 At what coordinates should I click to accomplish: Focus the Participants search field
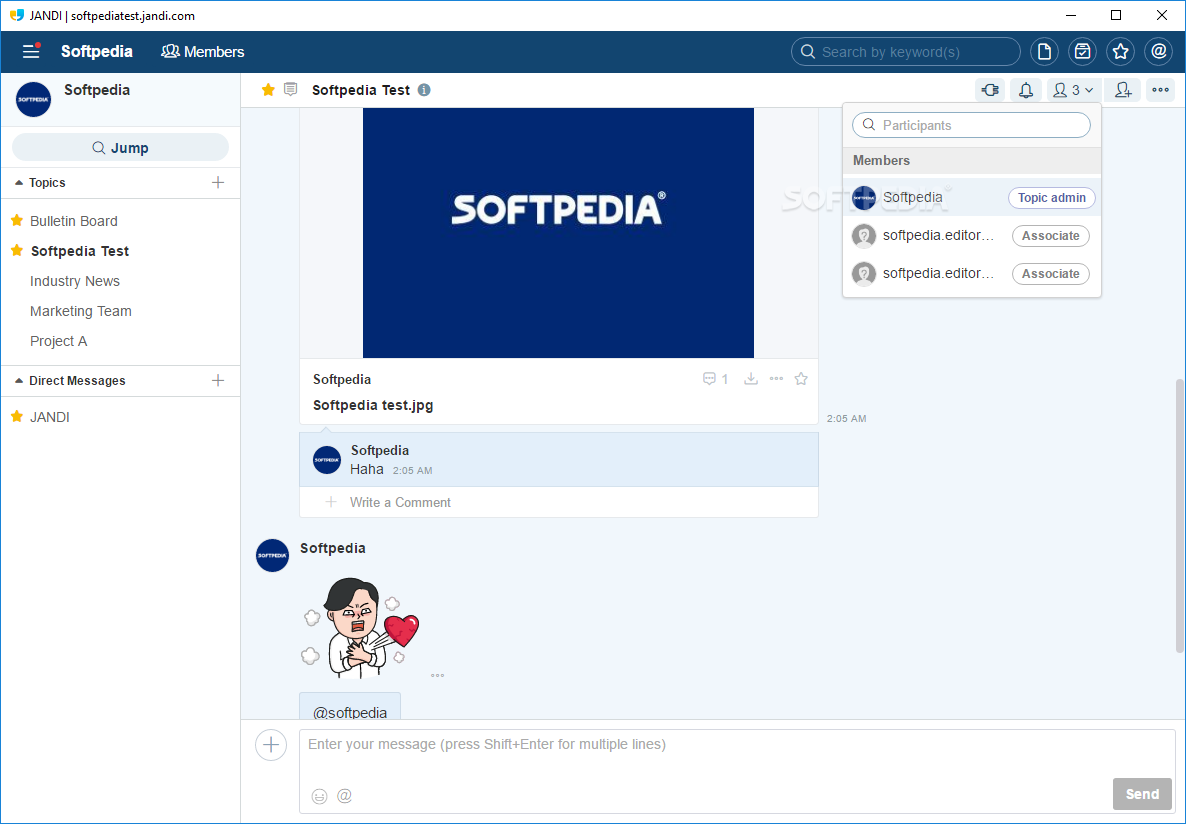tap(971, 125)
